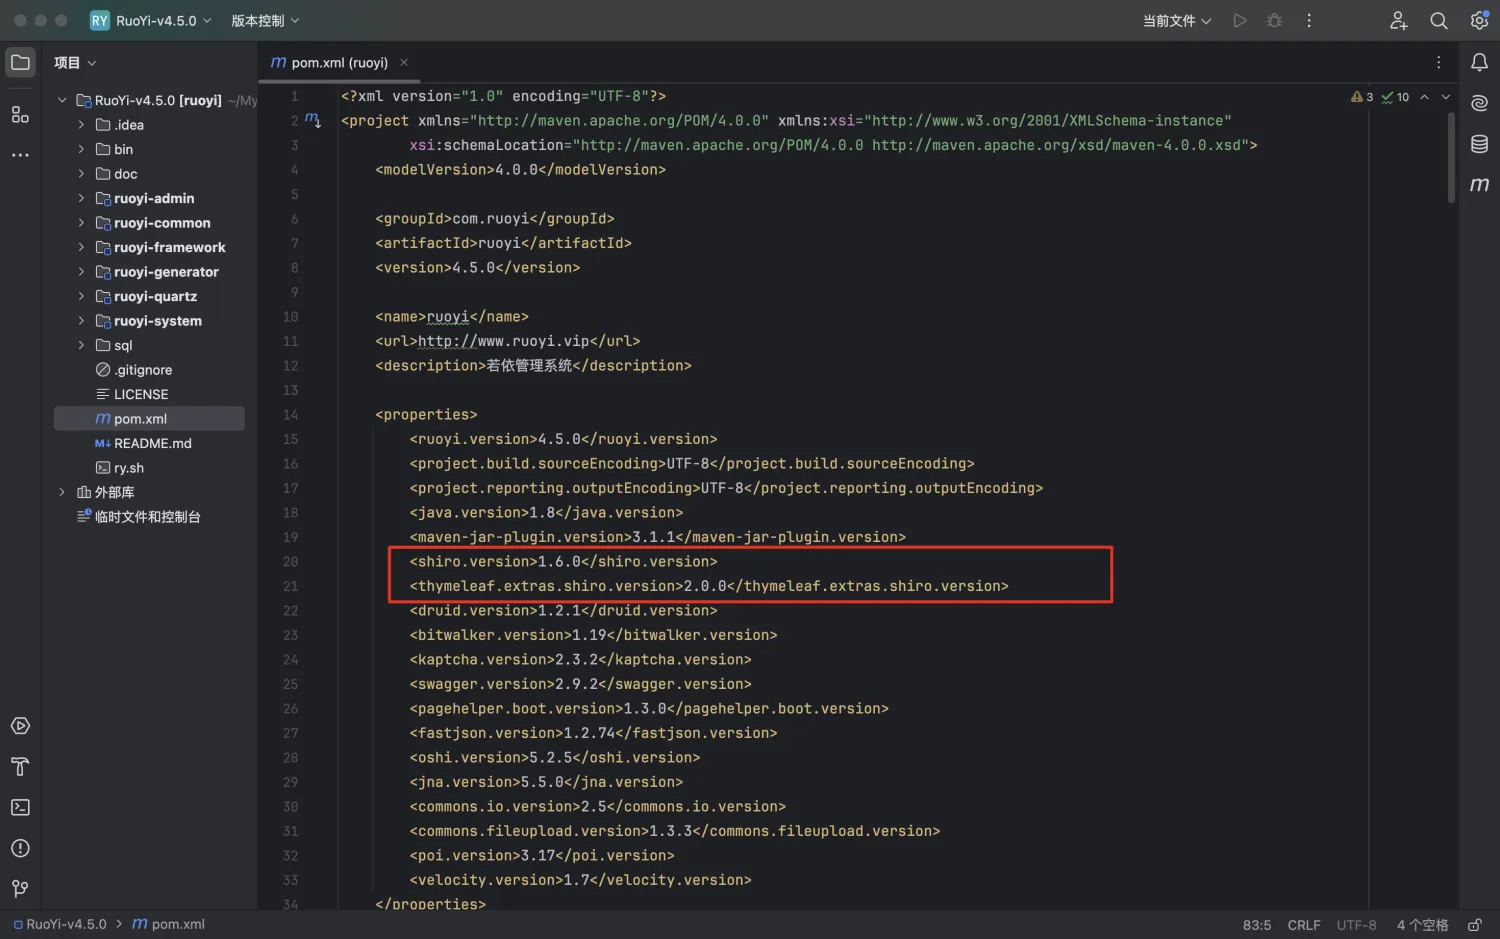Jump to previous highlighted problem arrow
The width and height of the screenshot is (1500, 939).
tap(1424, 97)
